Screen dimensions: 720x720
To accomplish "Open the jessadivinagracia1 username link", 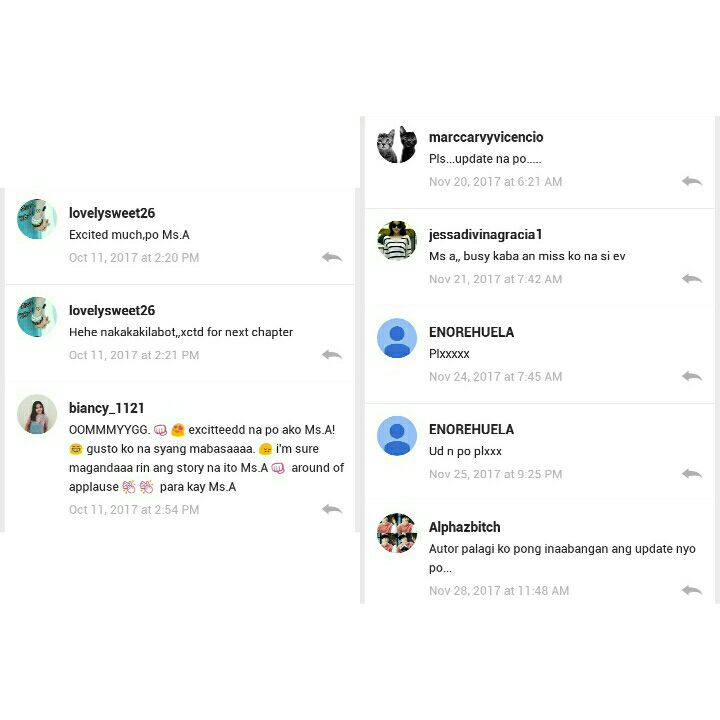I will (485, 234).
